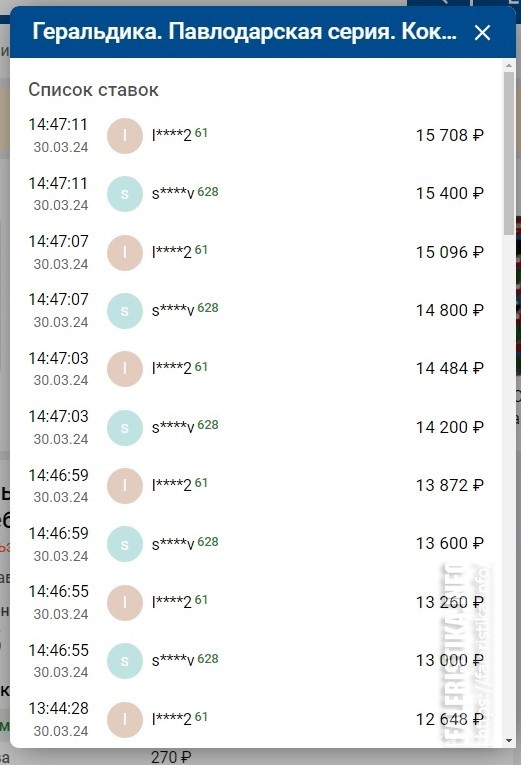The width and height of the screenshot is (521, 765).
Task: Click avatar of 15 708 ₽ bidder
Action: [x=125, y=136]
